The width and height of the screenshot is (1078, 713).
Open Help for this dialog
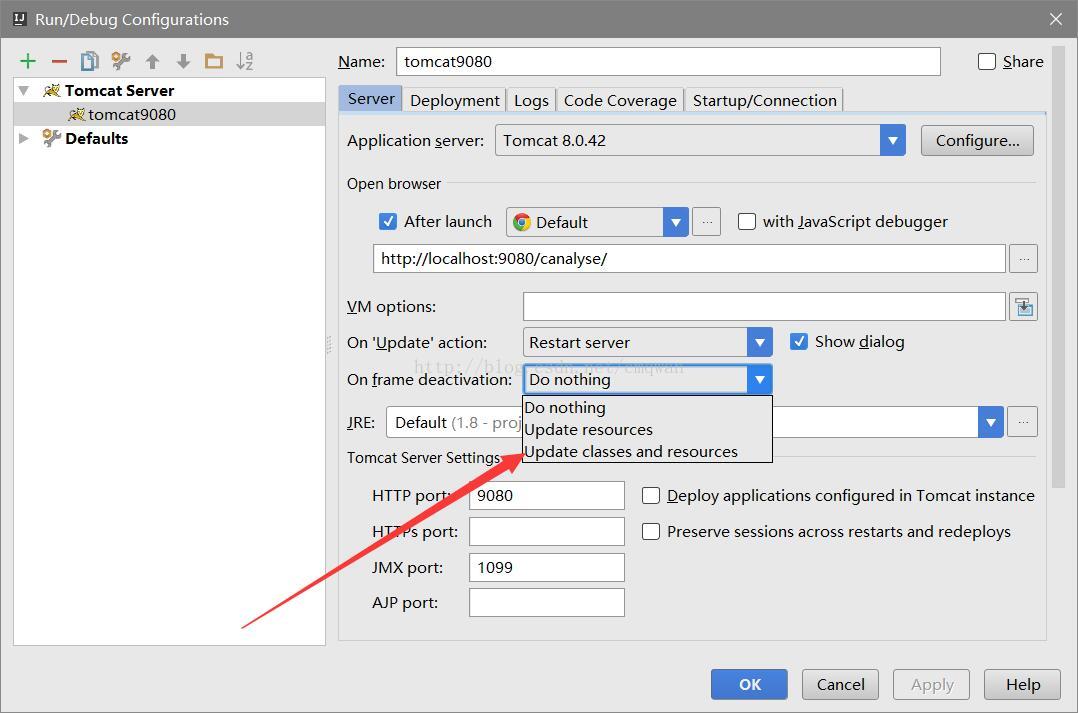click(x=1022, y=684)
